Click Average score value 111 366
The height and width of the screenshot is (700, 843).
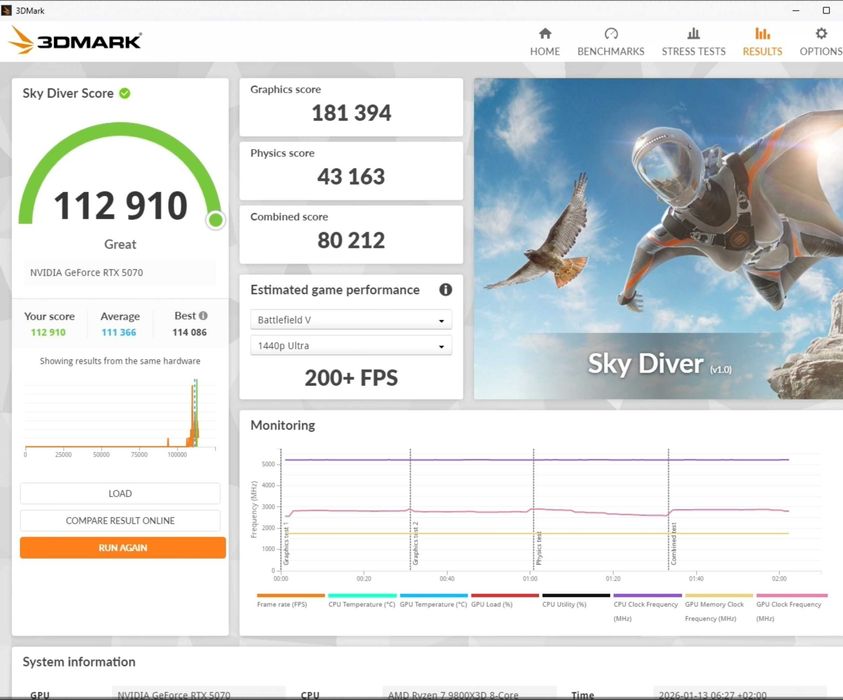click(x=119, y=332)
